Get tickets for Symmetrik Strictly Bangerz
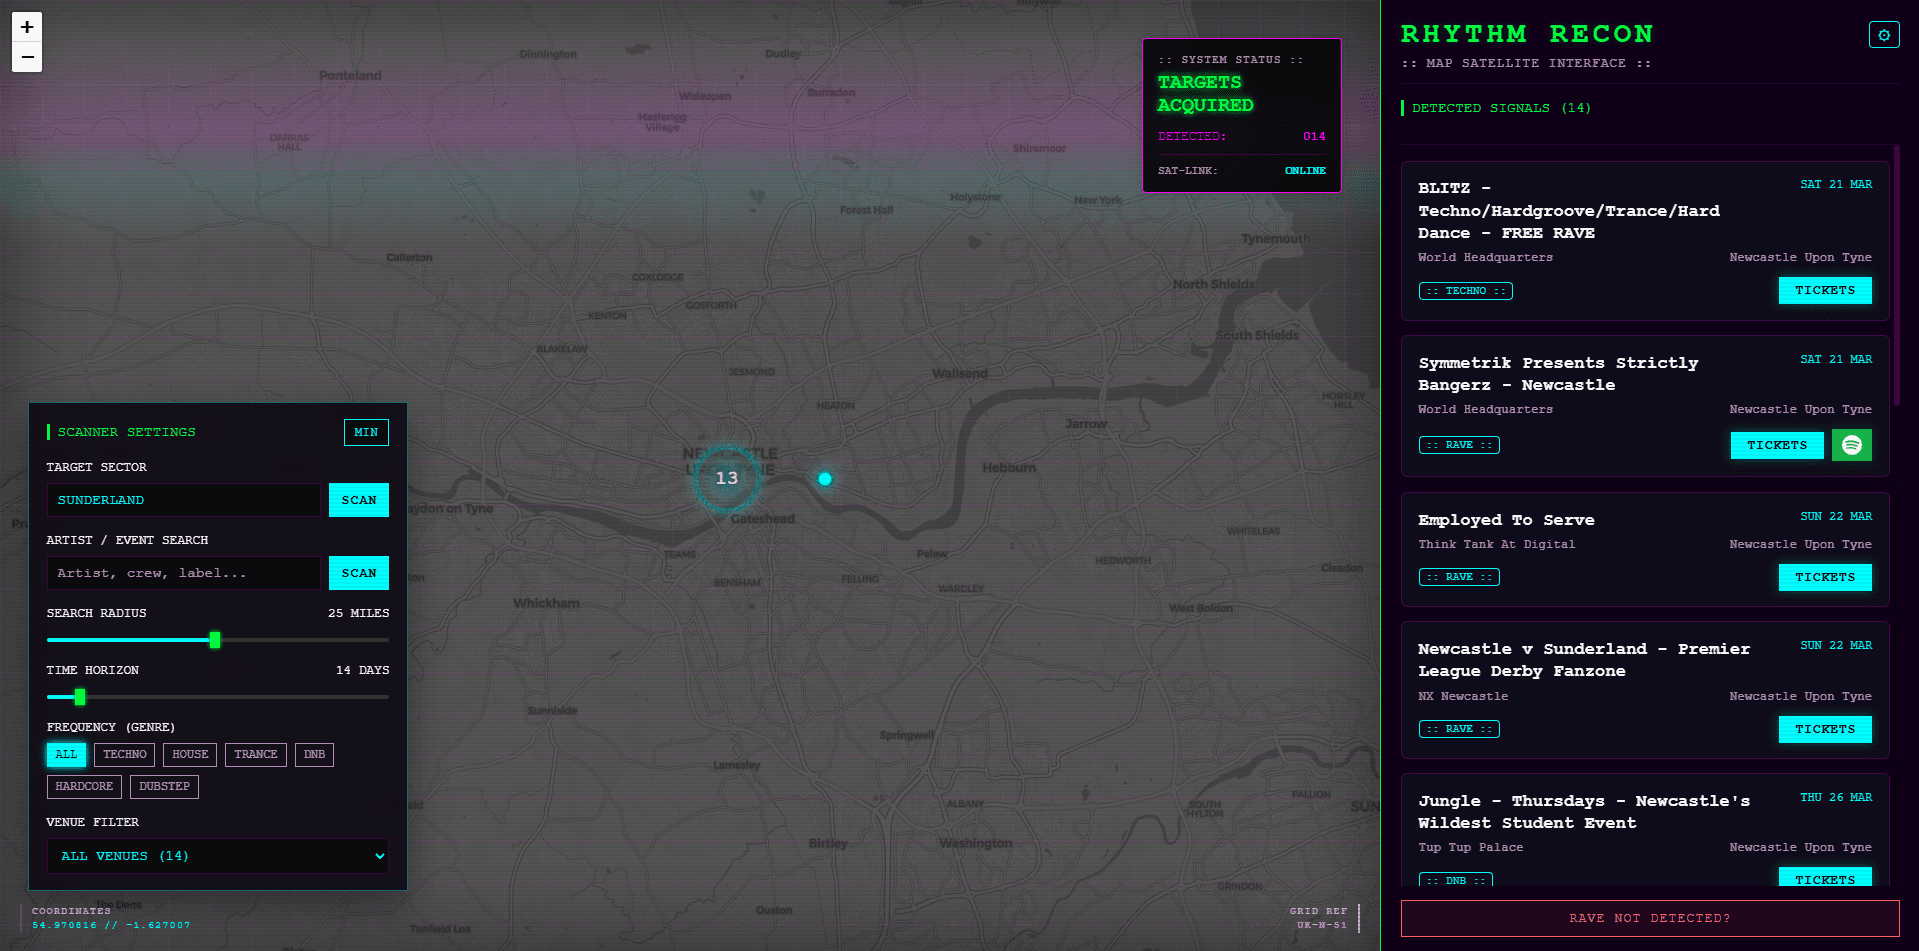This screenshot has width=1919, height=951. click(x=1777, y=445)
